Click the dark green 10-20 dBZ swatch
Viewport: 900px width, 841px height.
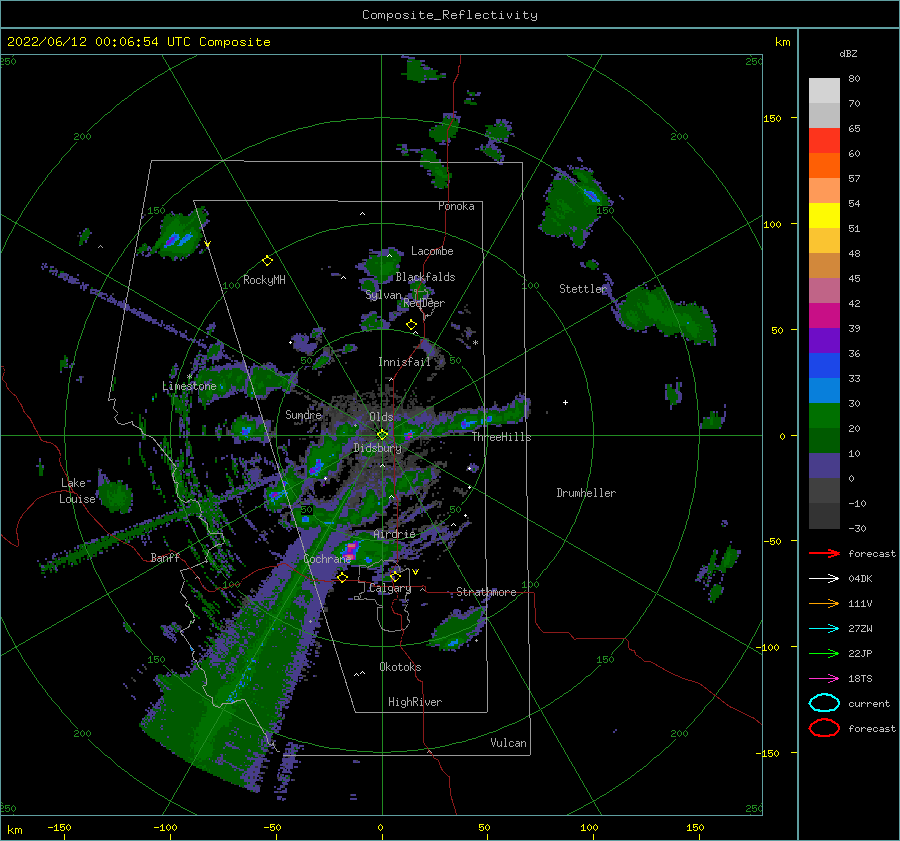coord(824,440)
